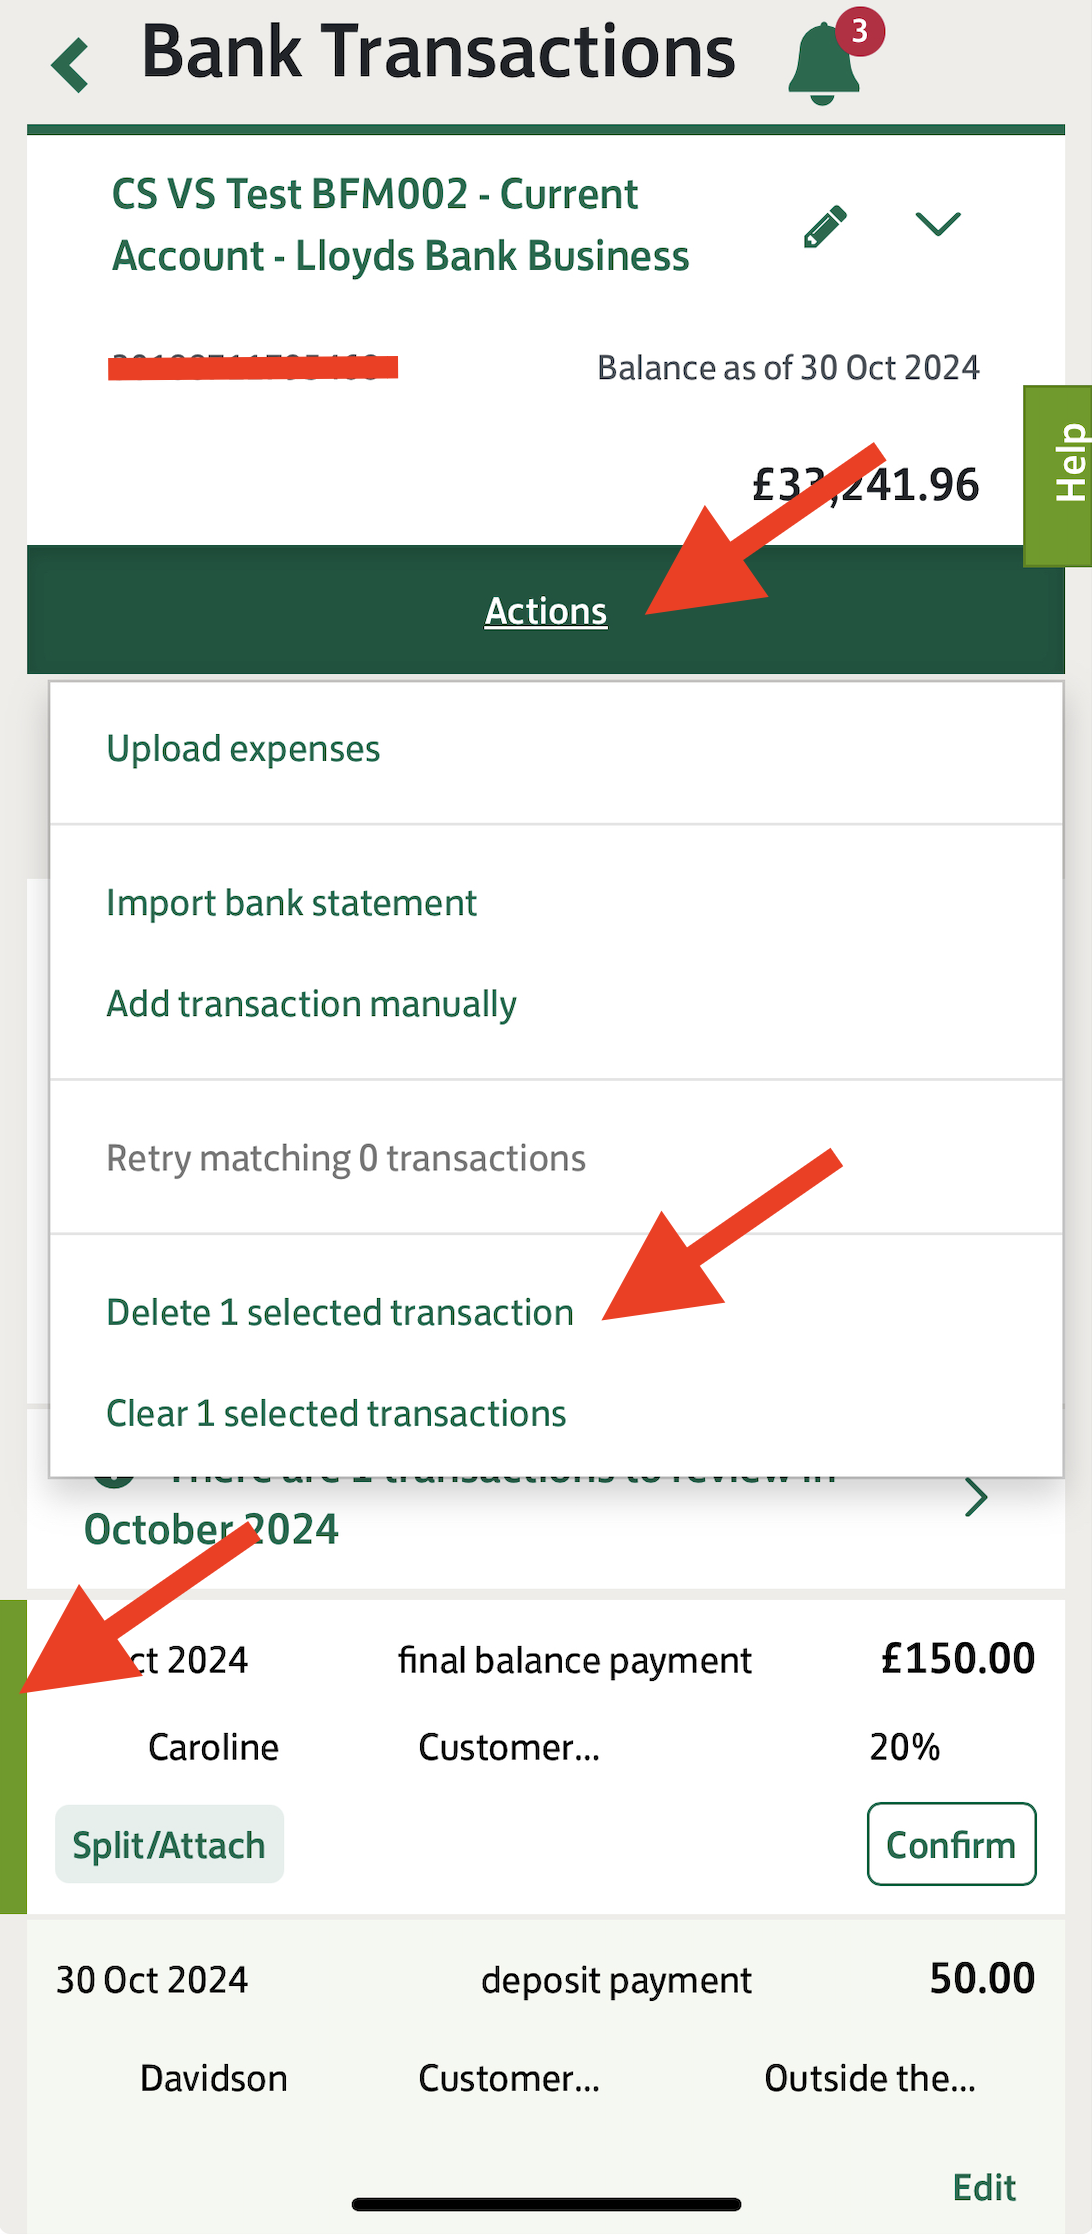This screenshot has width=1092, height=2234.
Task: Click the Split/Attach button
Action: tap(169, 1844)
